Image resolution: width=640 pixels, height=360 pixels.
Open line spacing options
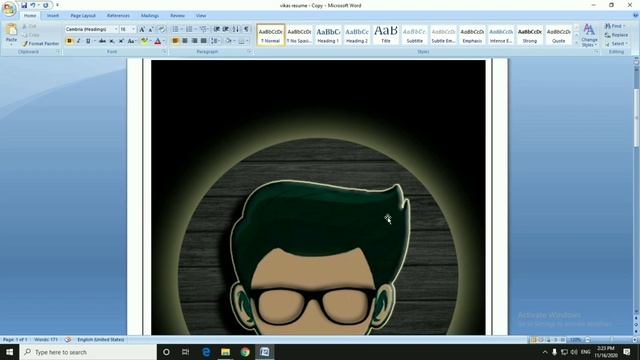216,41
